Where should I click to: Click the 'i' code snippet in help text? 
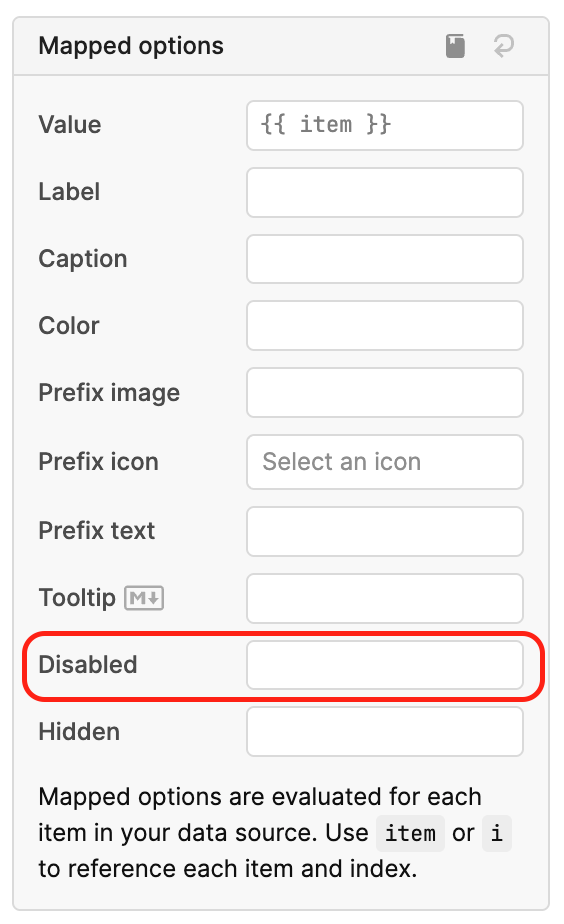497,833
